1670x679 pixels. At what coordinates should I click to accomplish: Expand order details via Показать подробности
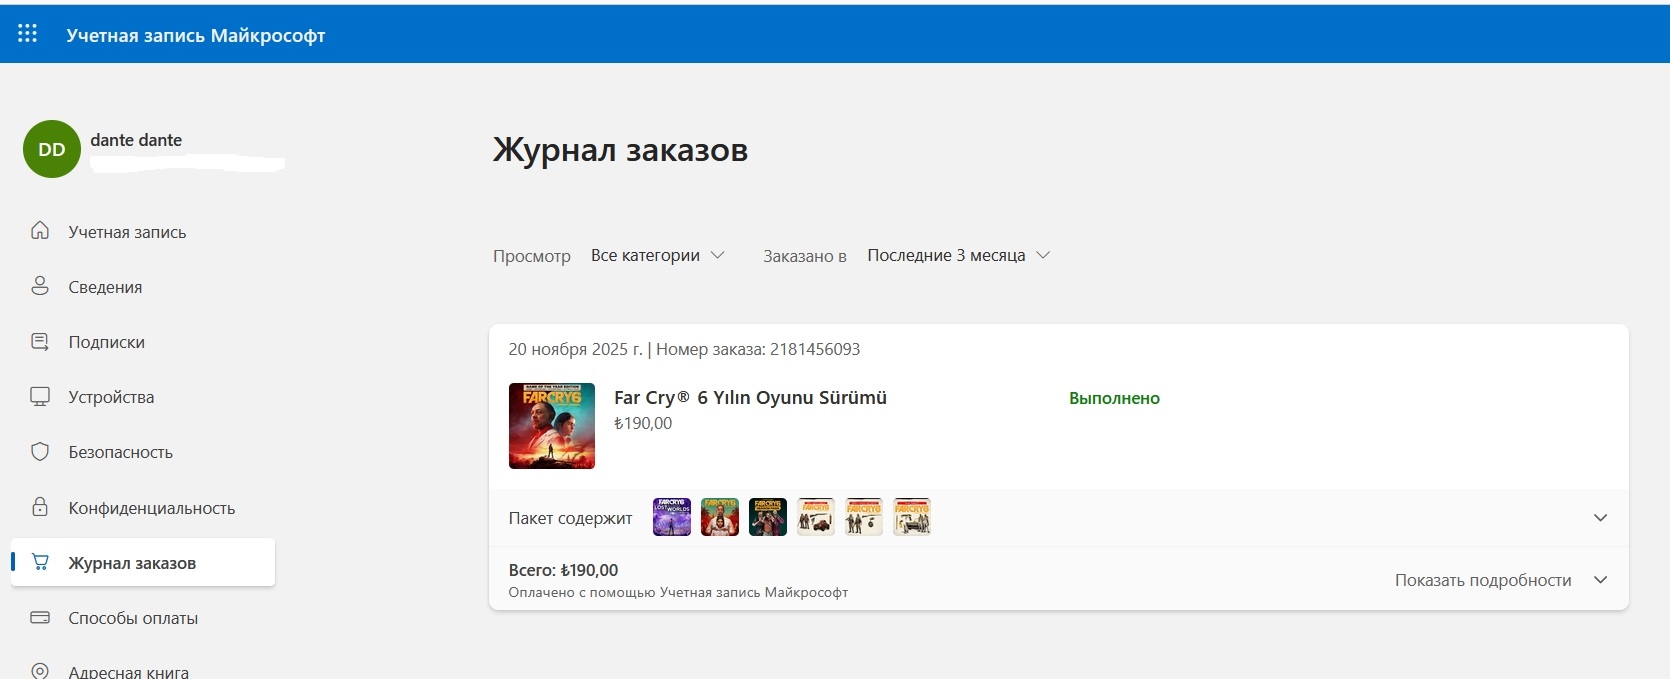(1501, 580)
